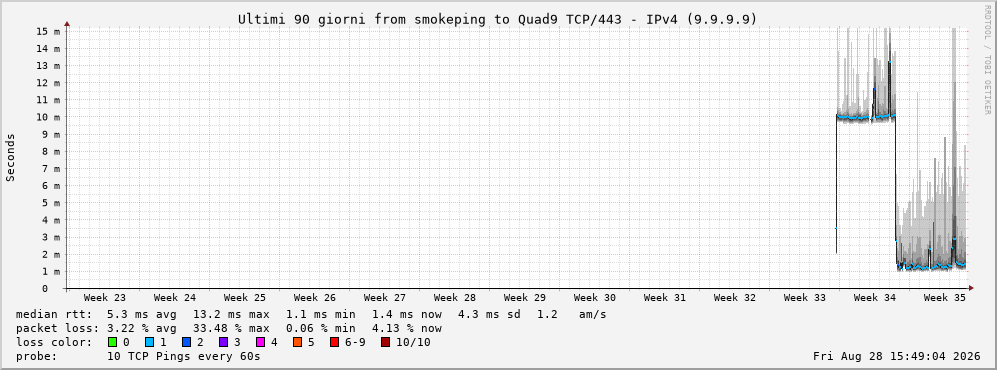Click the orange loss color 5 swatch
Viewport: 997px width, 370px height.
pos(298,343)
